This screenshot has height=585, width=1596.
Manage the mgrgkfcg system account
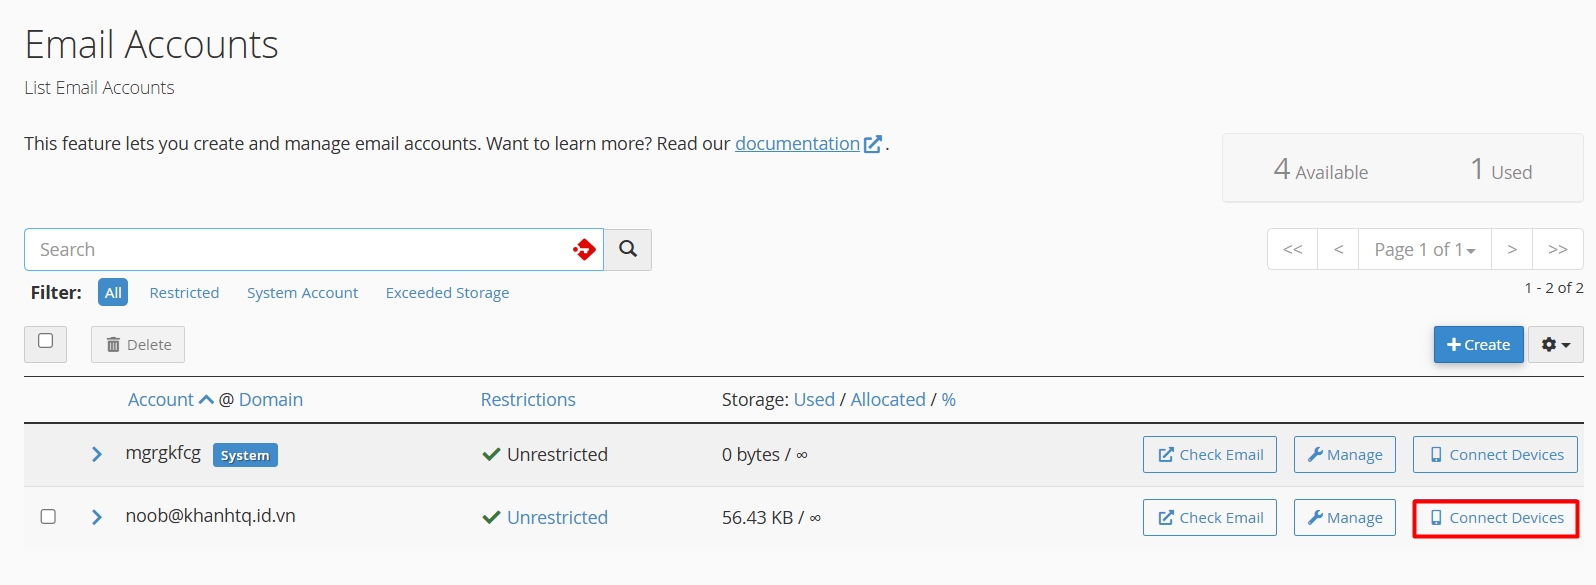coord(1345,455)
